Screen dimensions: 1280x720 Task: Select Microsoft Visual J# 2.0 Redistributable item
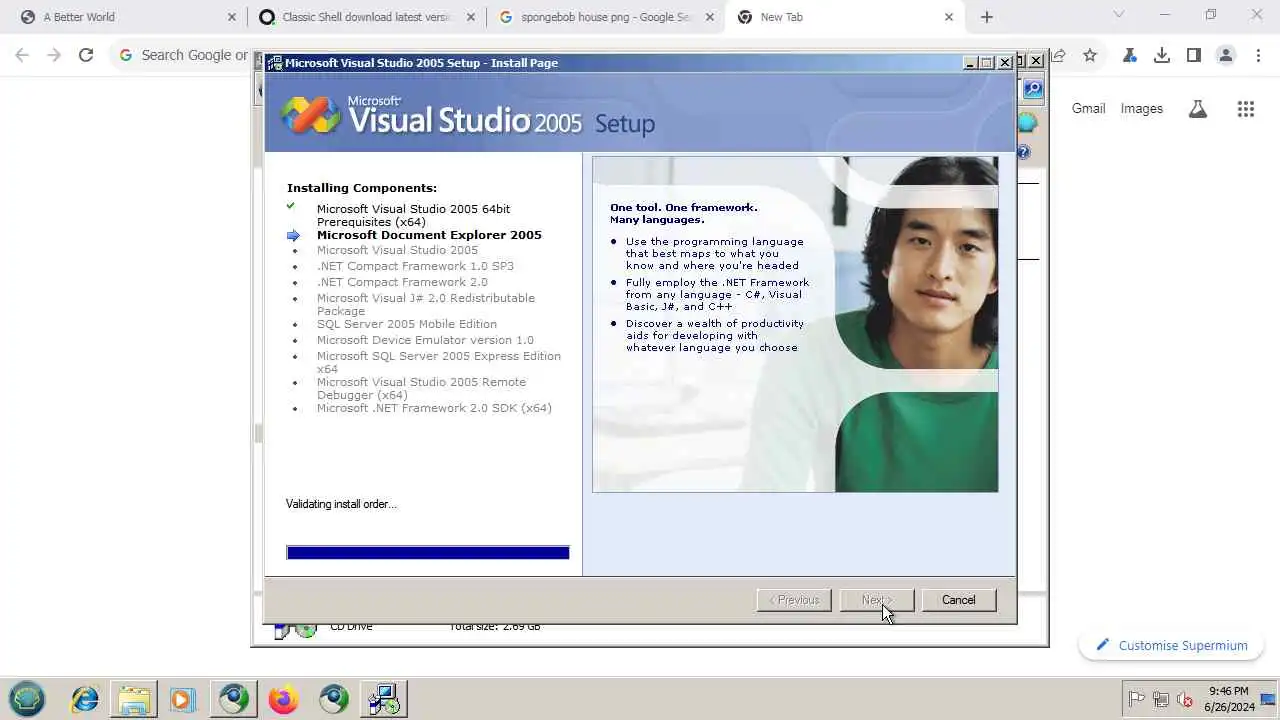(x=426, y=304)
